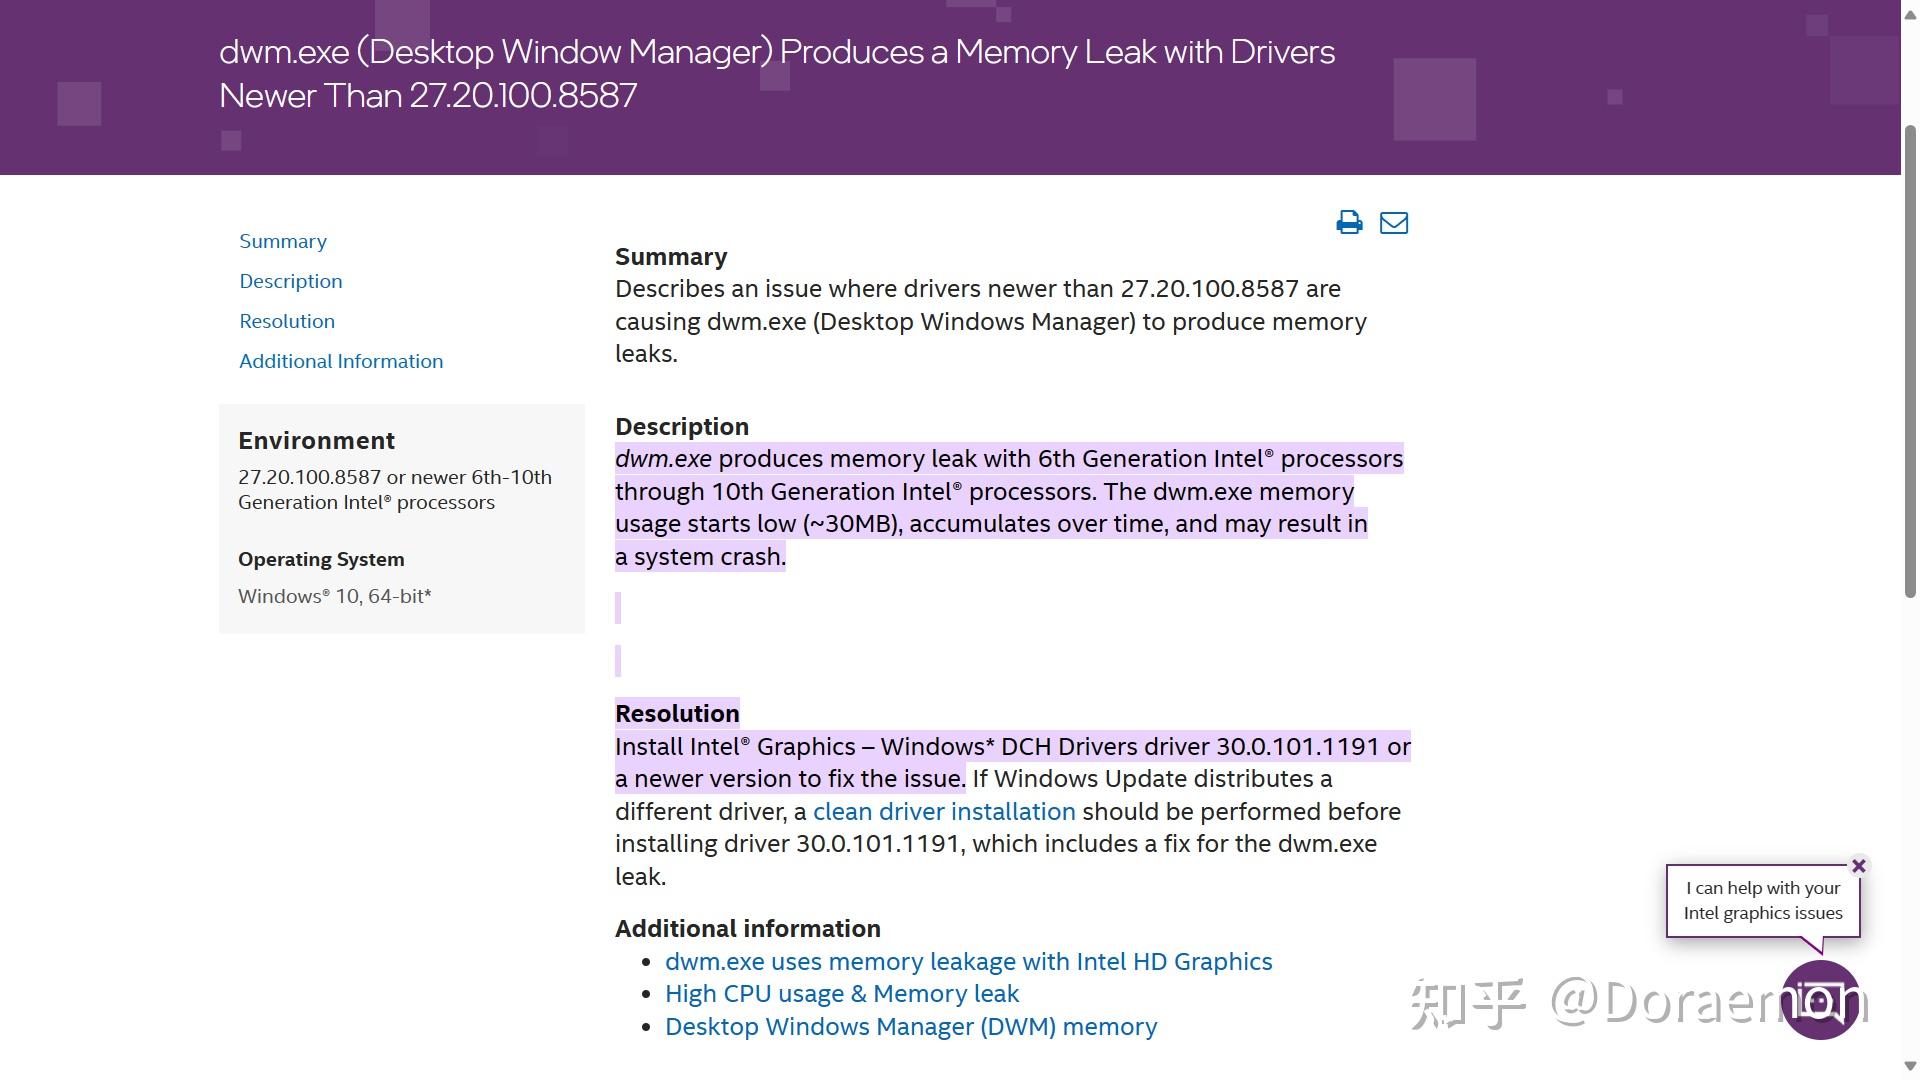Click the envelope icon to email this page
1920x1080 pixels.
[1393, 222]
